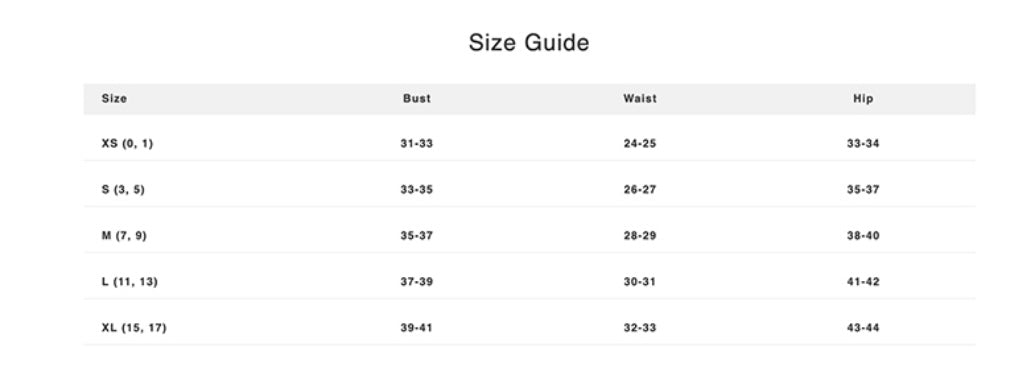
Task: Select the Waist column header
Action: tap(640, 99)
